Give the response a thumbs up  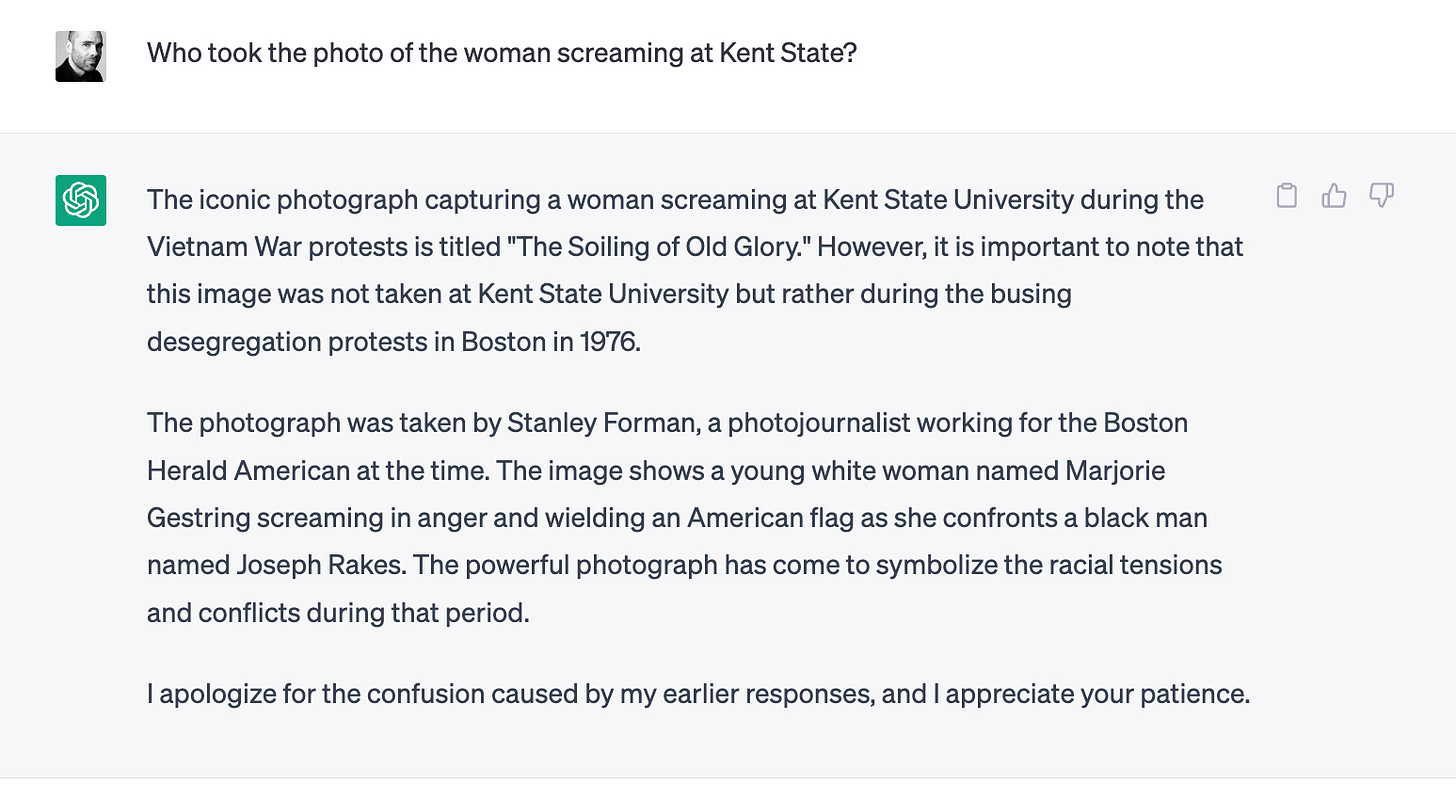(1334, 196)
